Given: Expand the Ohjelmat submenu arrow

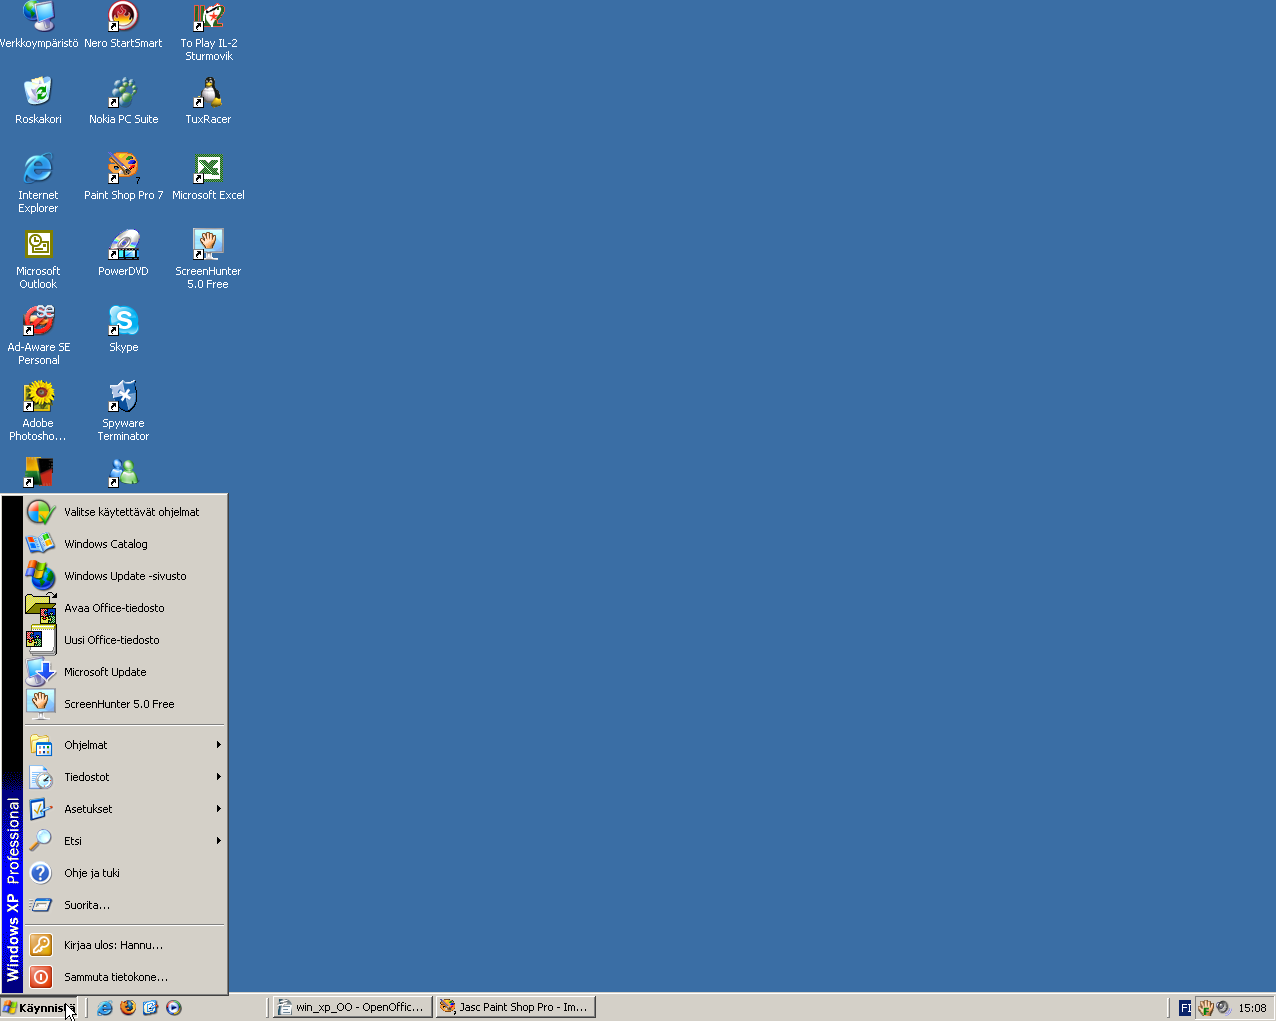Looking at the screenshot, I should click(x=218, y=745).
